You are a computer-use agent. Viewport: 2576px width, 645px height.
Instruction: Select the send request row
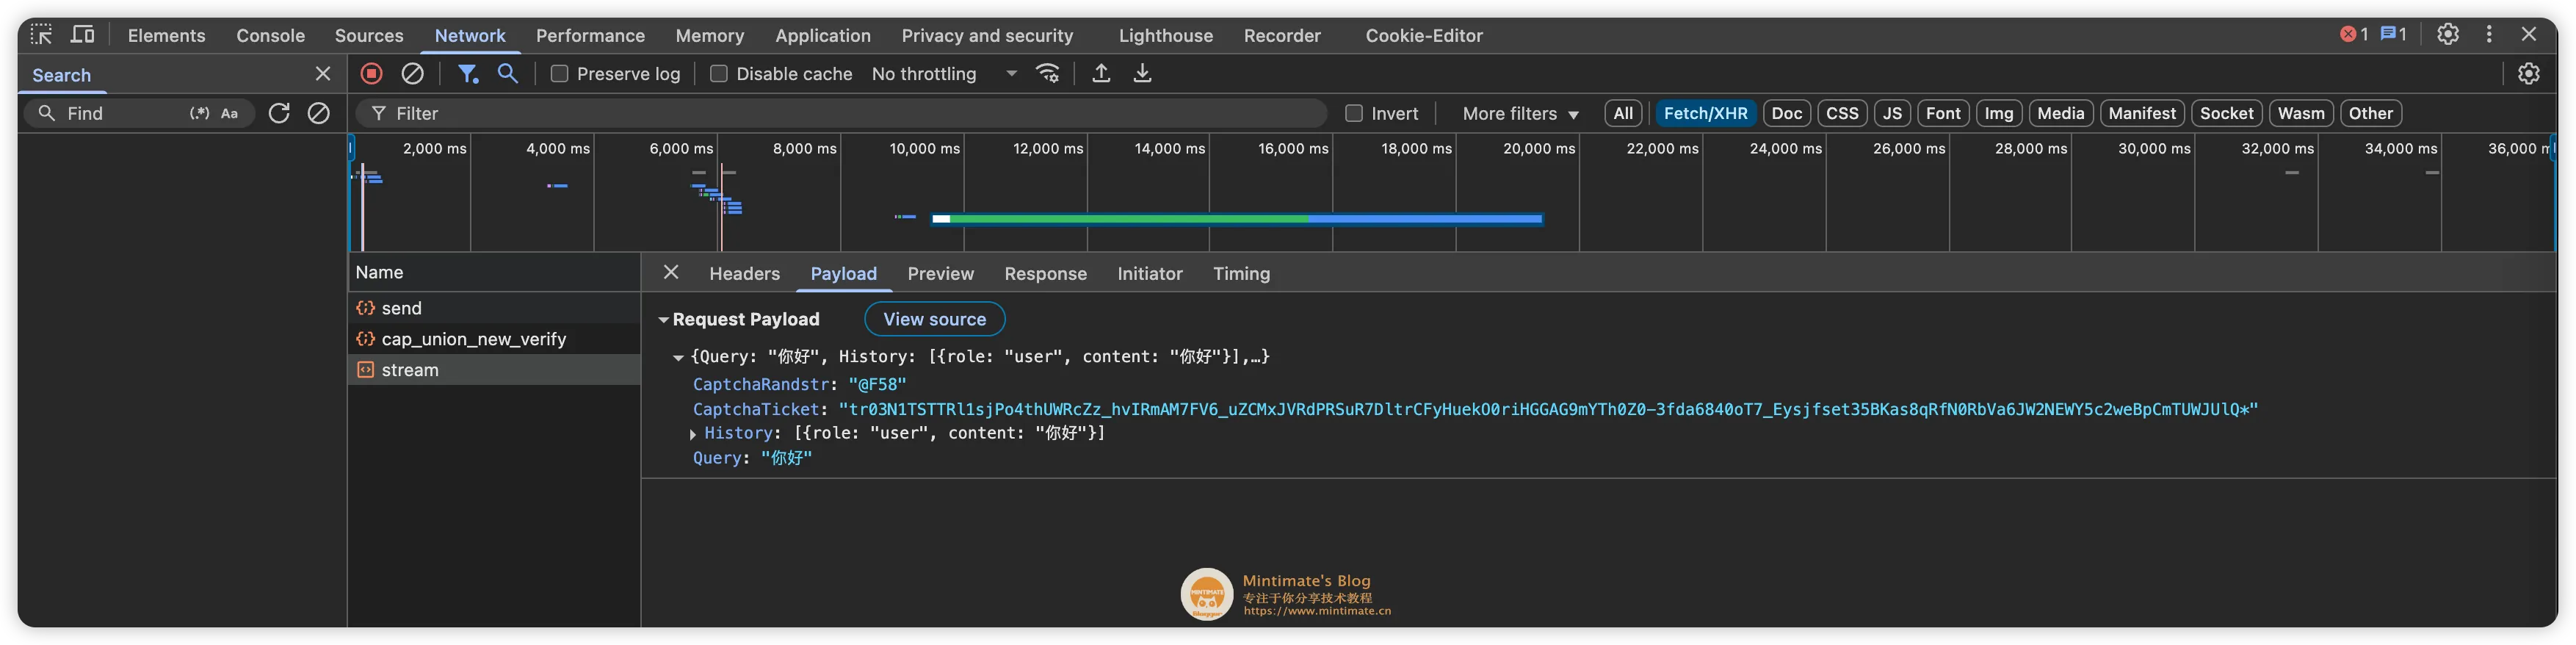point(494,308)
